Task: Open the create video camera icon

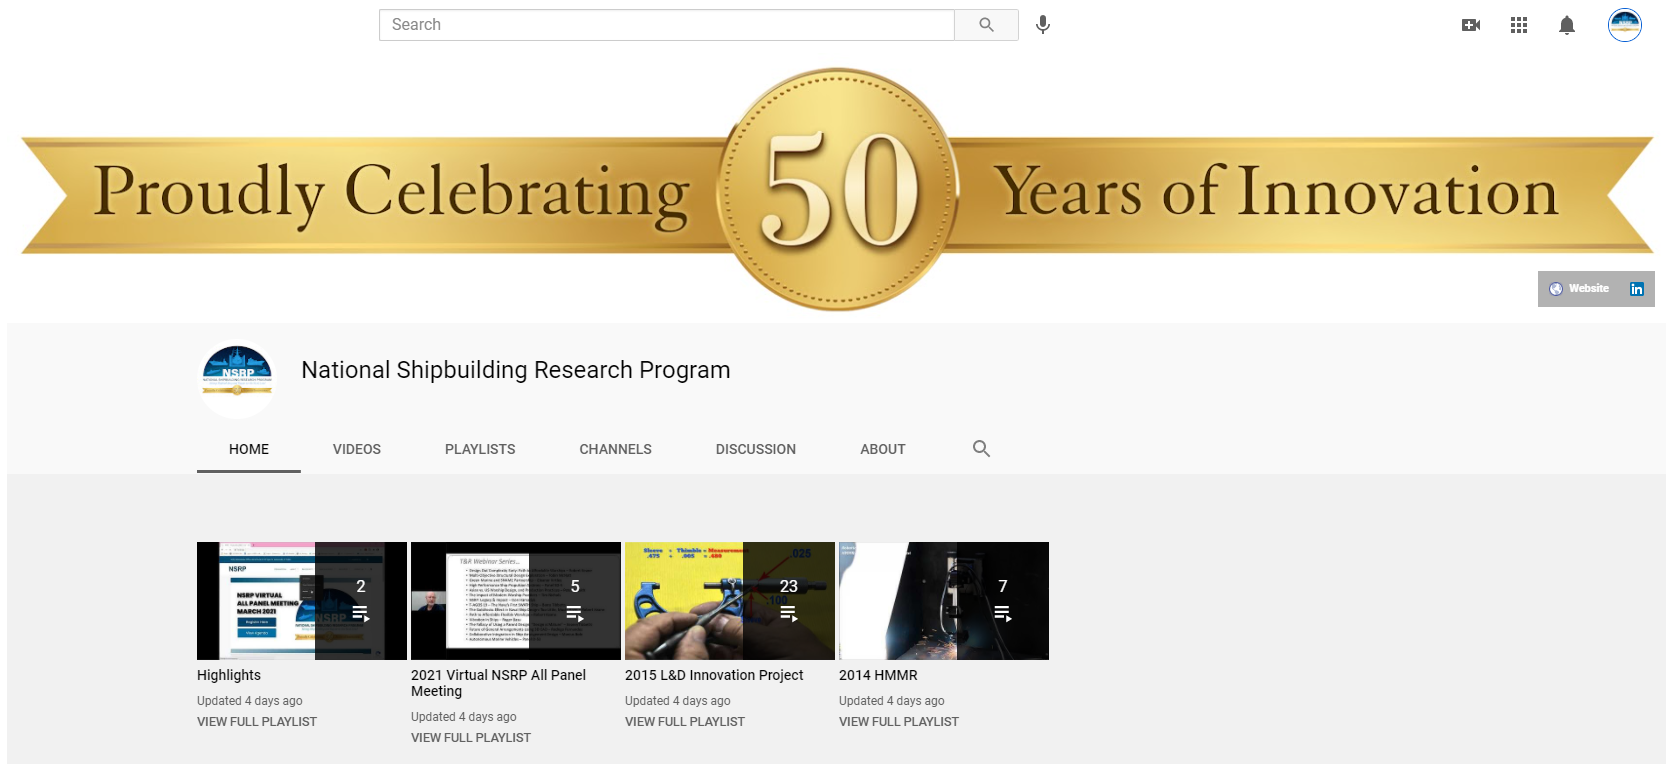Action: tap(1471, 25)
